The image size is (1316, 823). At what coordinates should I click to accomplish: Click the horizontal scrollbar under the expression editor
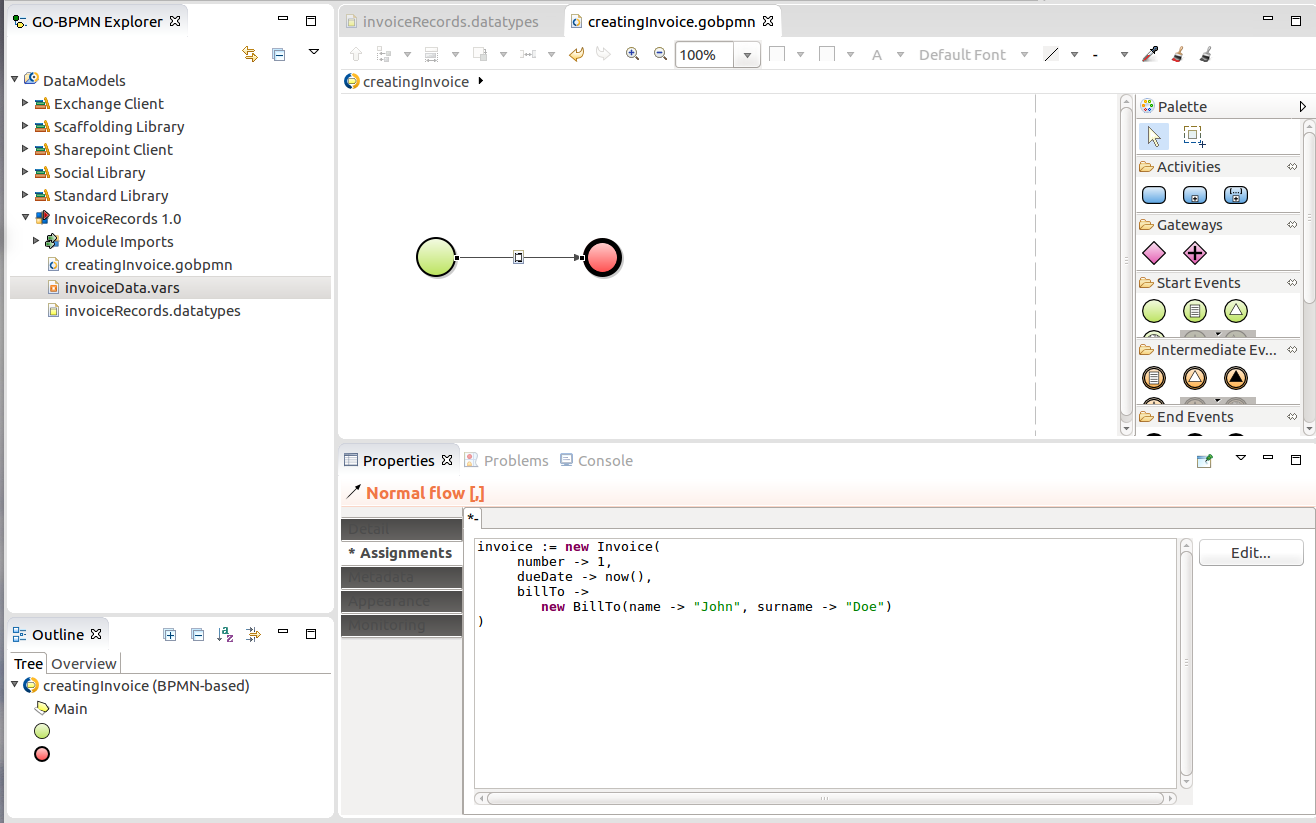pos(825,798)
